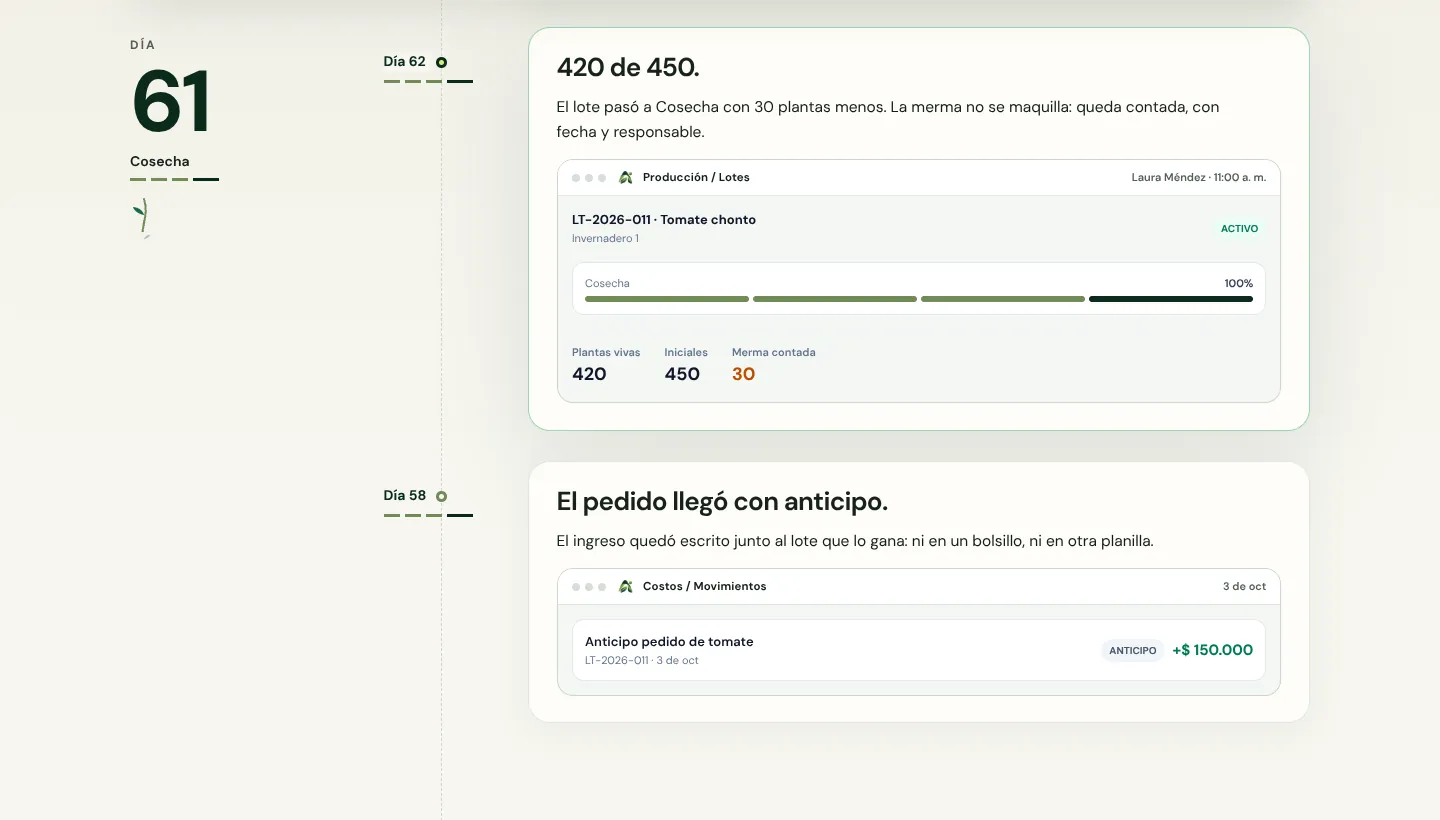The width and height of the screenshot is (1440, 820).
Task: Select the heading '420 de 450.'
Action: (x=628, y=68)
